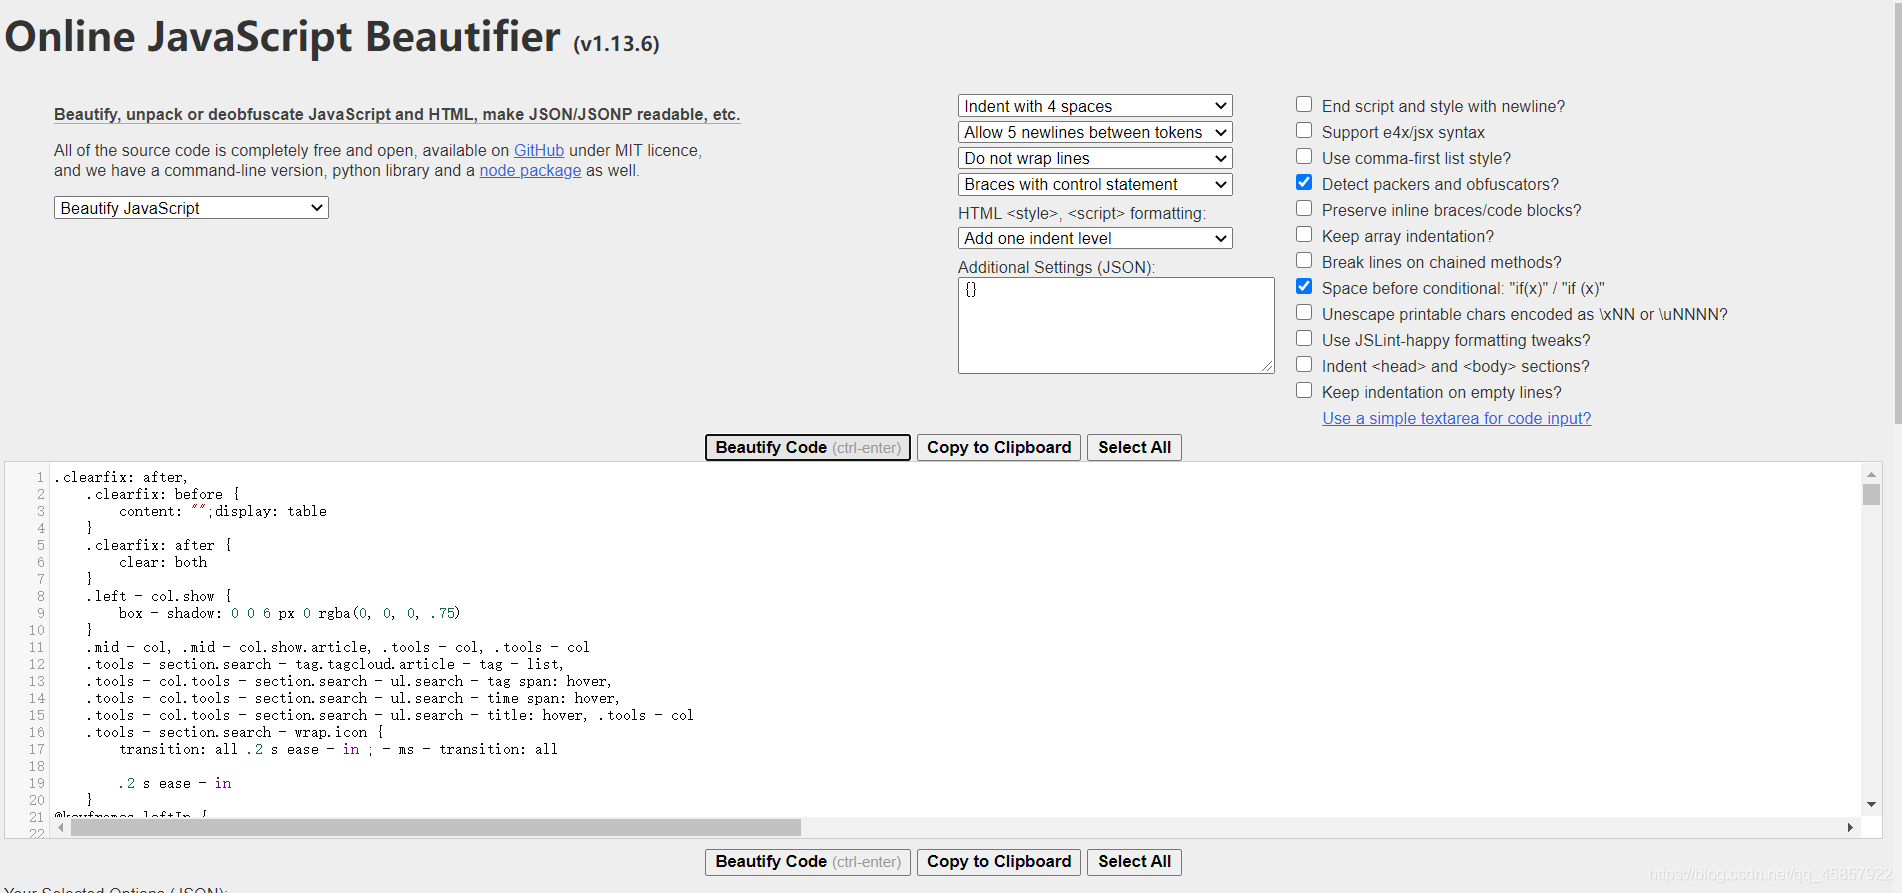Screen dimensions: 1902x893
Task: Click the top Copy to Clipboard button
Action: click(x=999, y=447)
